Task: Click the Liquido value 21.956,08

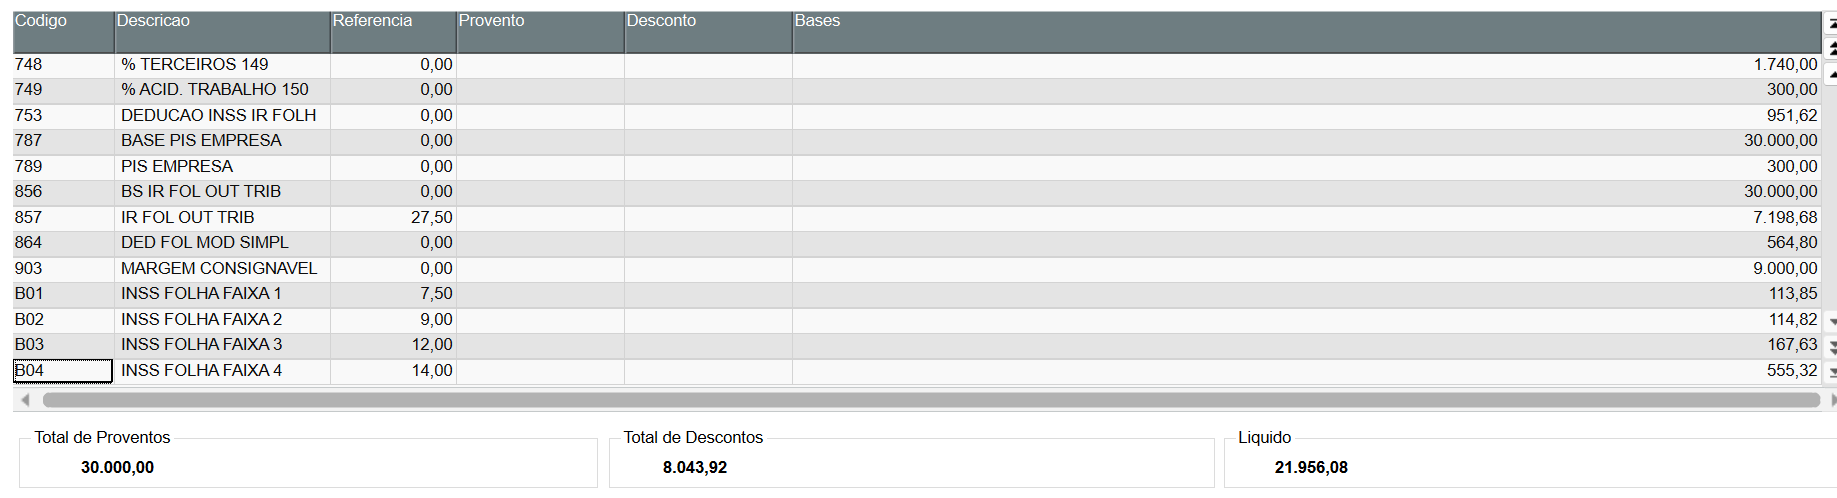Action: click(x=1311, y=467)
